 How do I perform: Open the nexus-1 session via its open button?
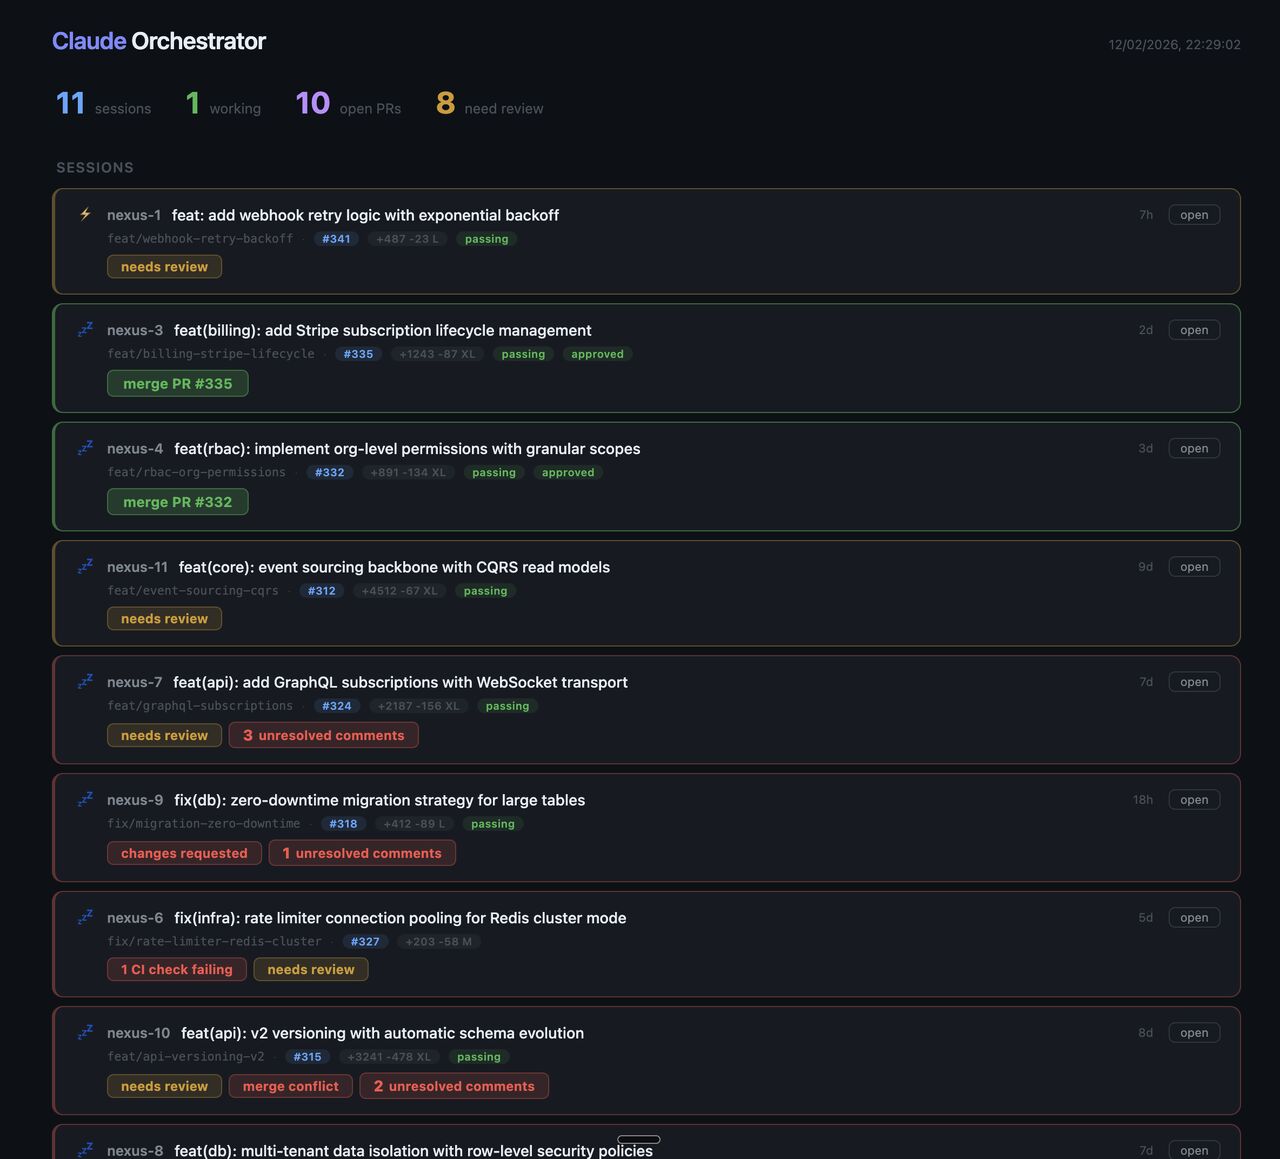click(1194, 215)
